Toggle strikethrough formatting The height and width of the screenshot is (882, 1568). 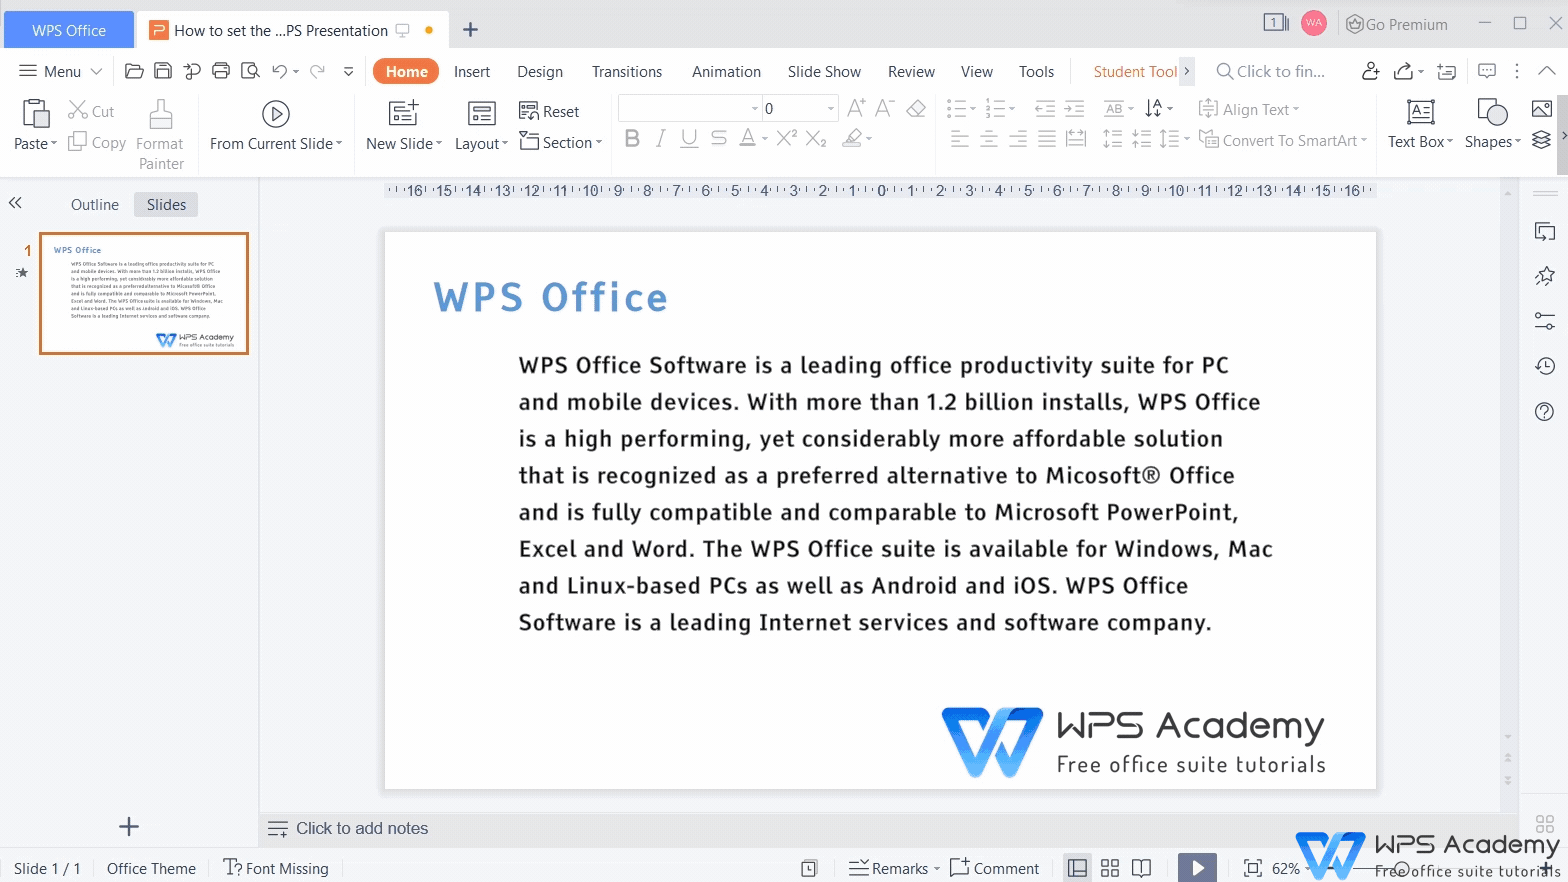[x=719, y=138]
